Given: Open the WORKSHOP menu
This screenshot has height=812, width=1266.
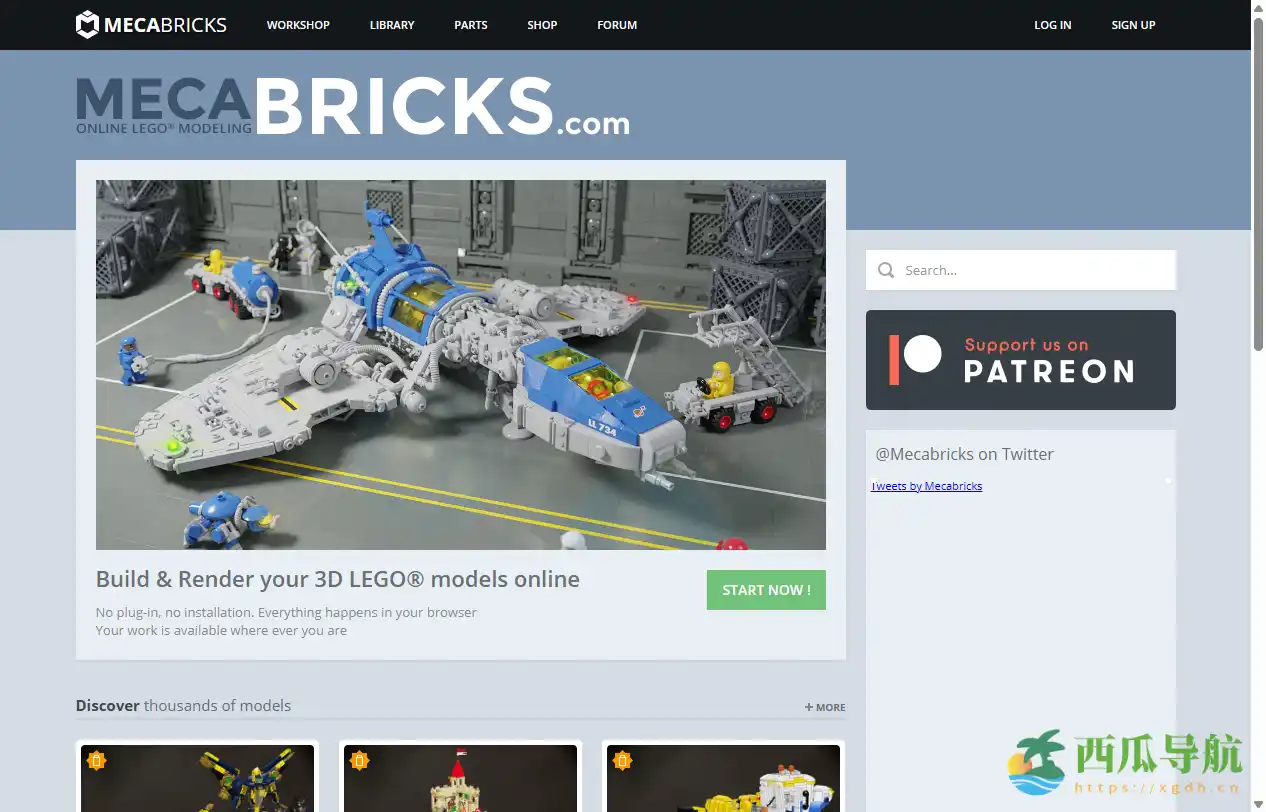Looking at the screenshot, I should [x=298, y=25].
